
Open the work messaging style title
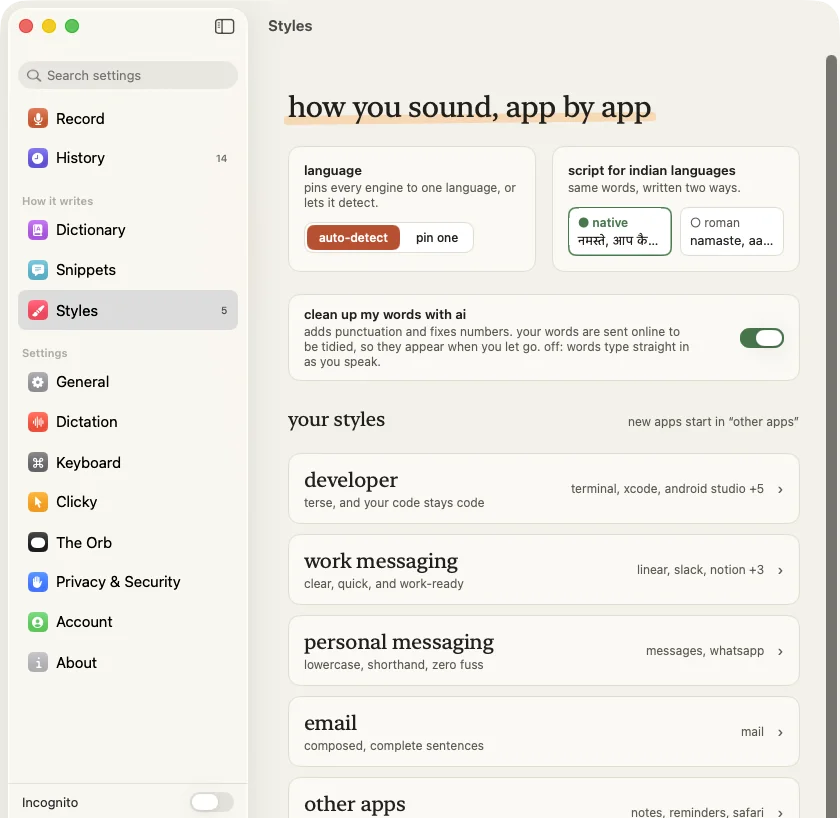click(x=381, y=561)
